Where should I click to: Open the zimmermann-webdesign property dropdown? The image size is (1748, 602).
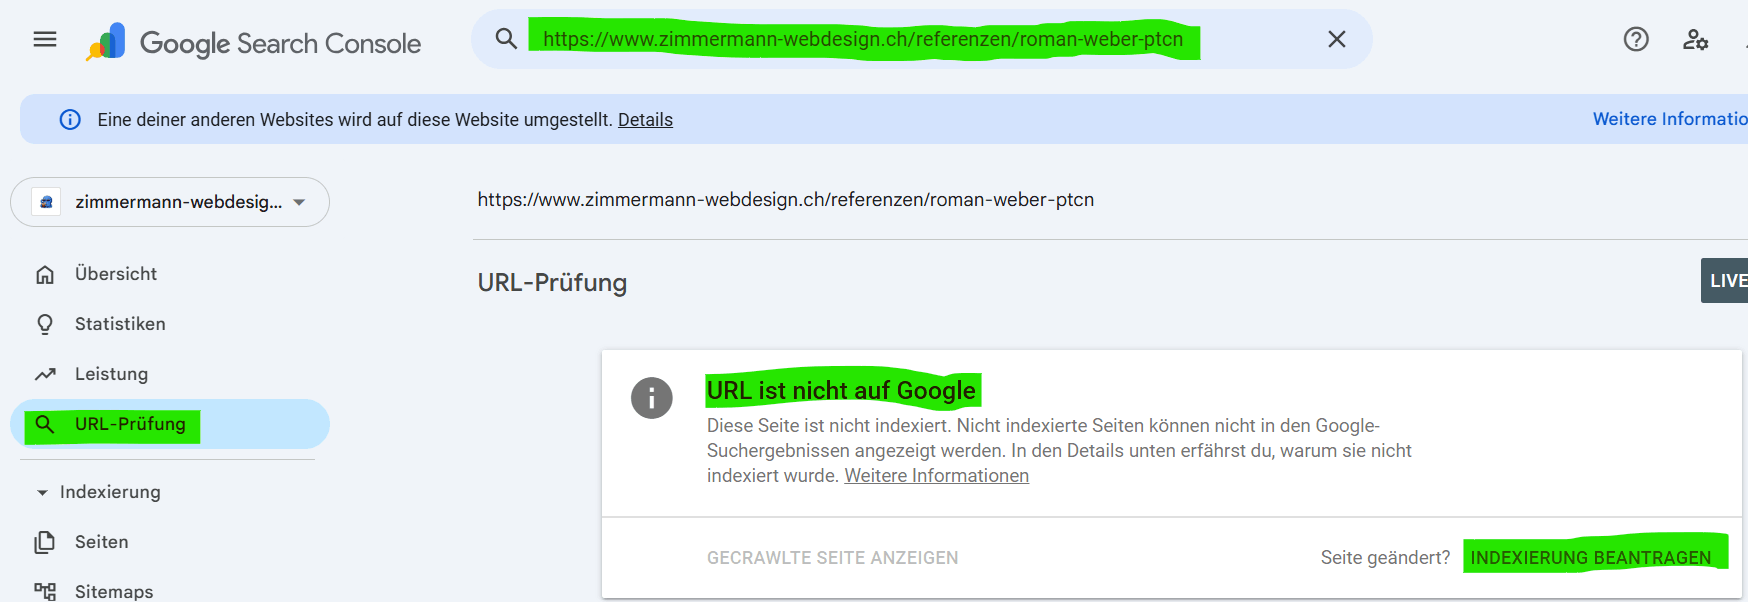(170, 202)
